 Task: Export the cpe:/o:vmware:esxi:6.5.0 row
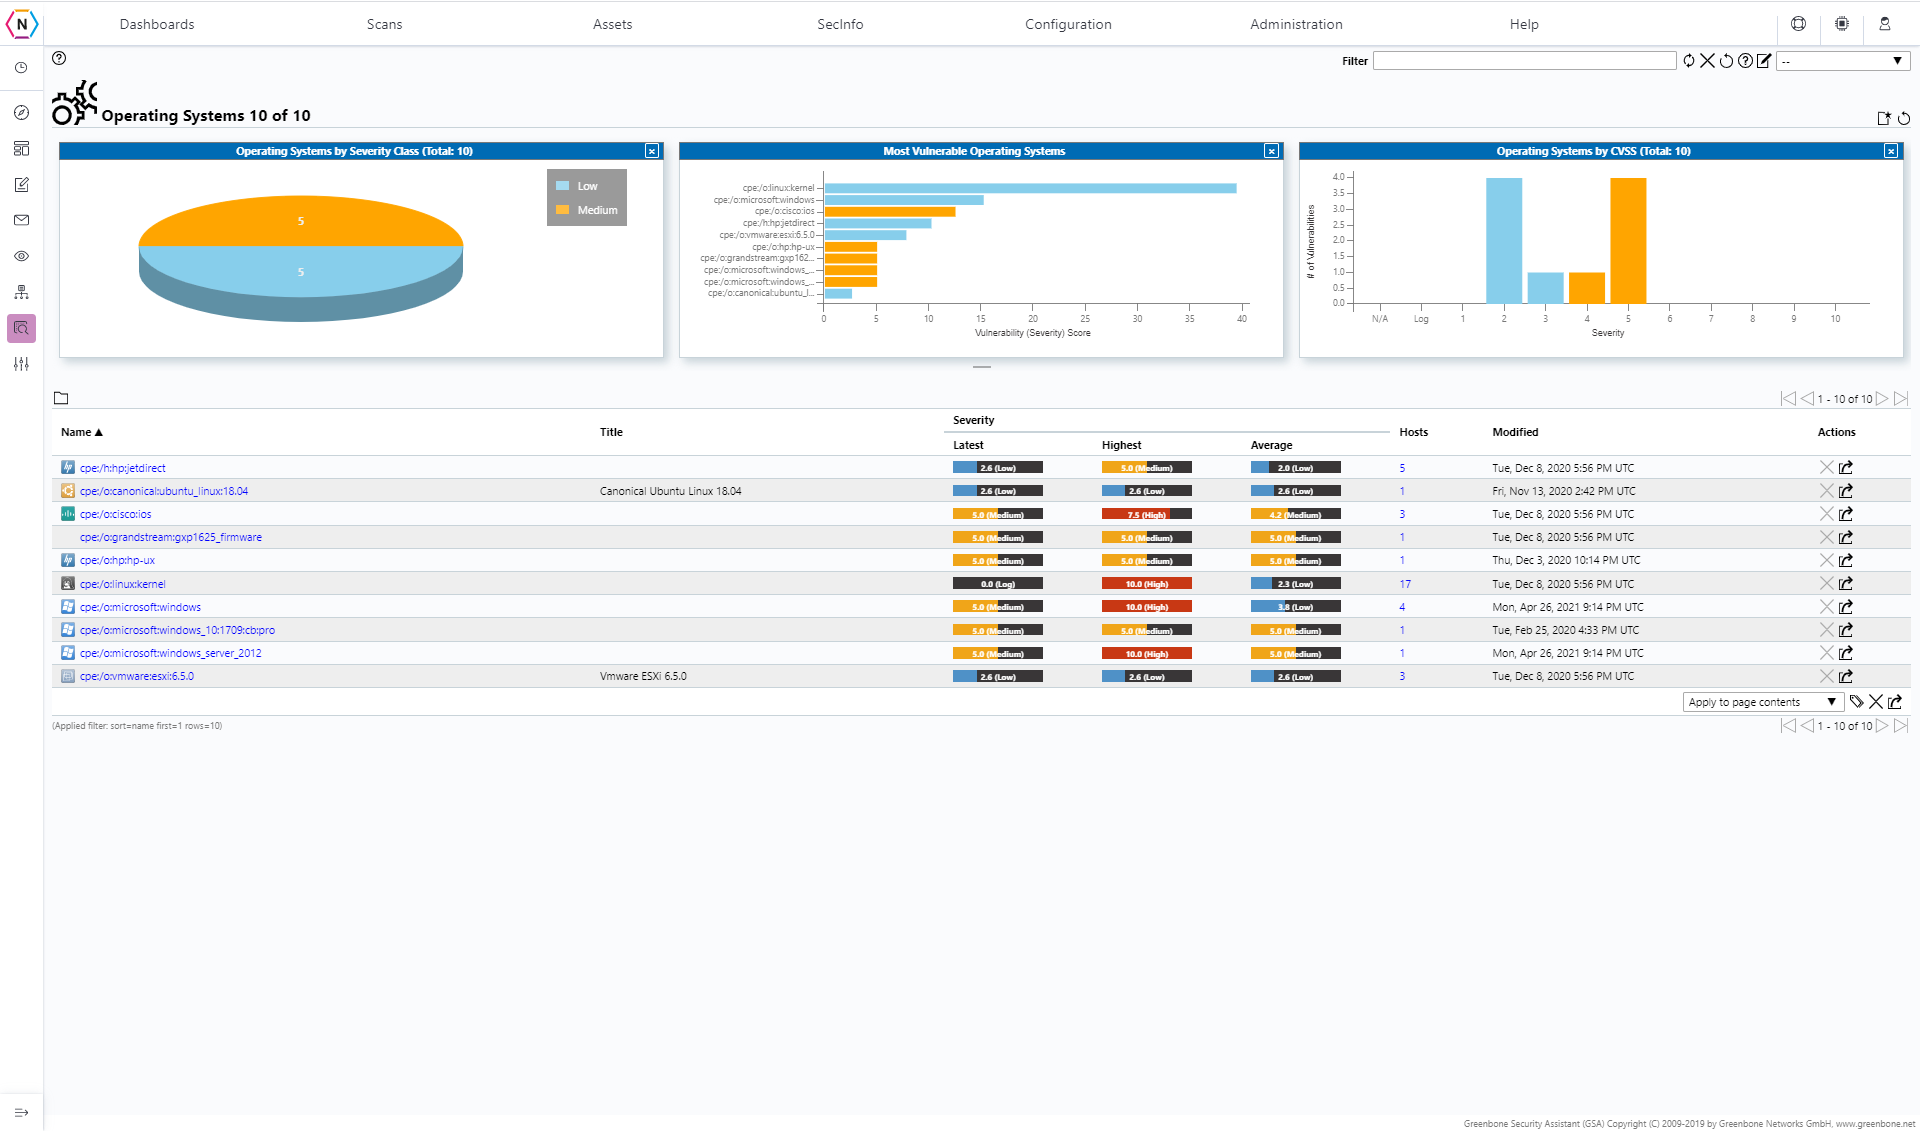click(1846, 676)
